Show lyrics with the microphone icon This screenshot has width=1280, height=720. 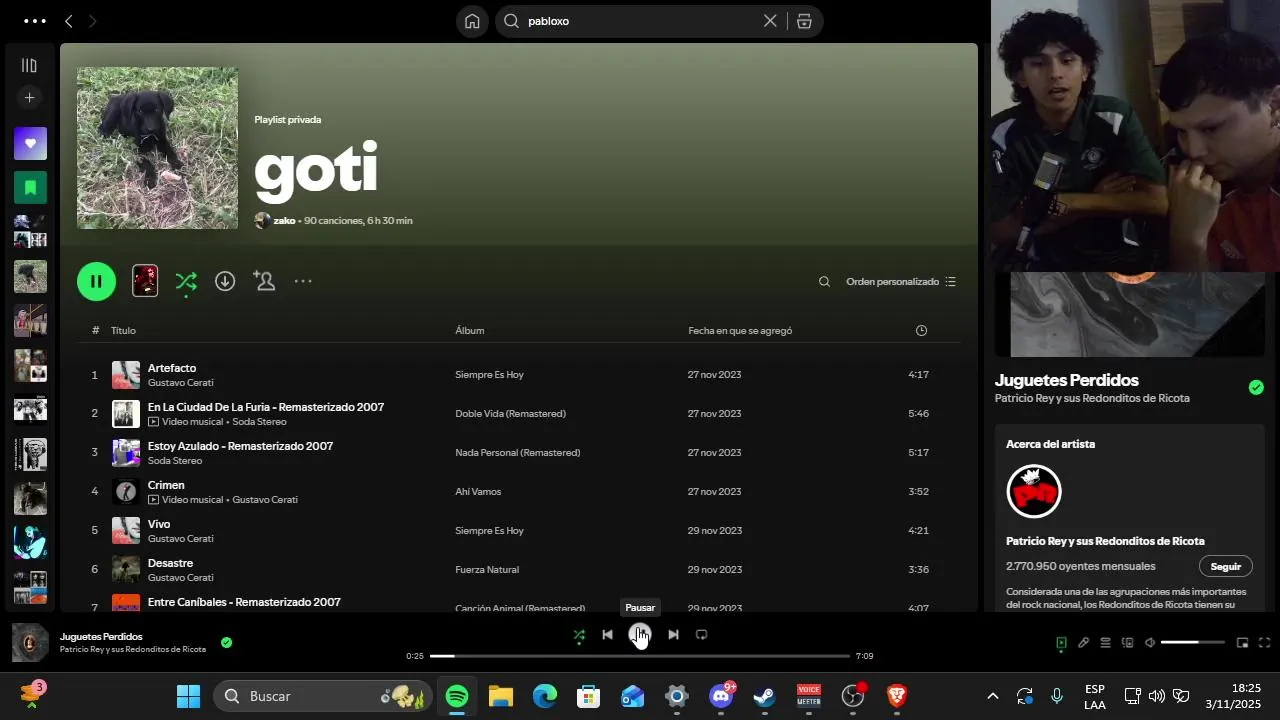tap(1083, 643)
